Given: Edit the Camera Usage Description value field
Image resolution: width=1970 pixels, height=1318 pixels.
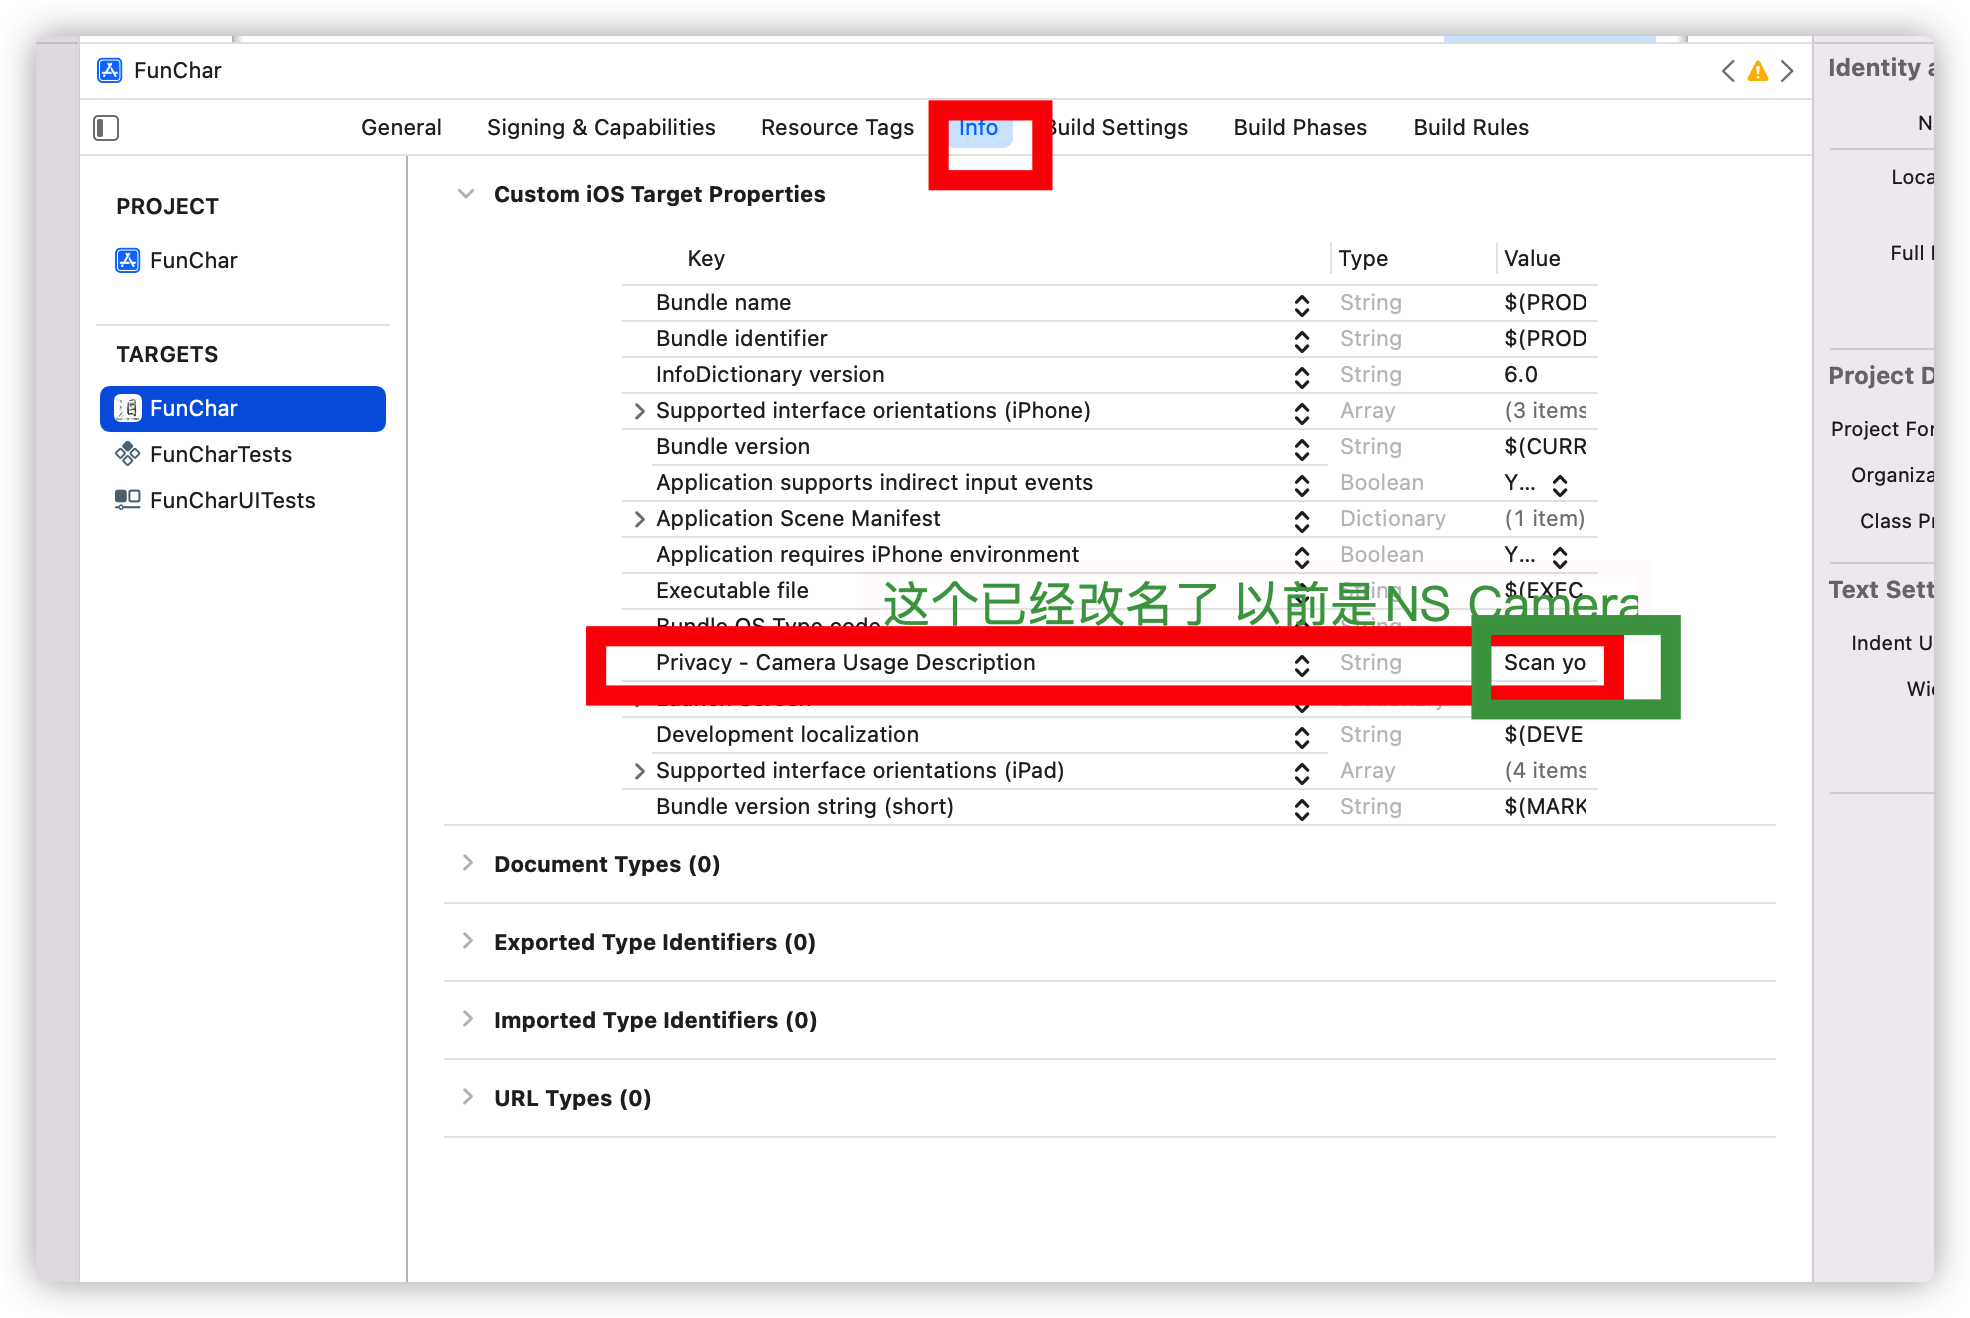Looking at the screenshot, I should click(x=1546, y=663).
